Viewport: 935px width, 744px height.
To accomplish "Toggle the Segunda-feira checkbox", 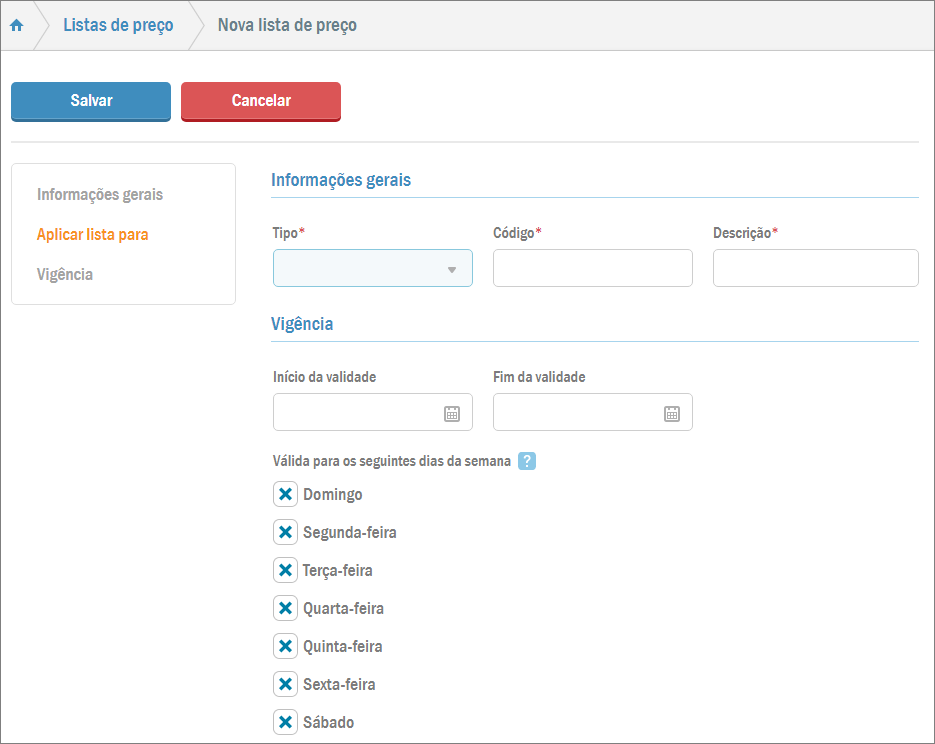I will 285,532.
